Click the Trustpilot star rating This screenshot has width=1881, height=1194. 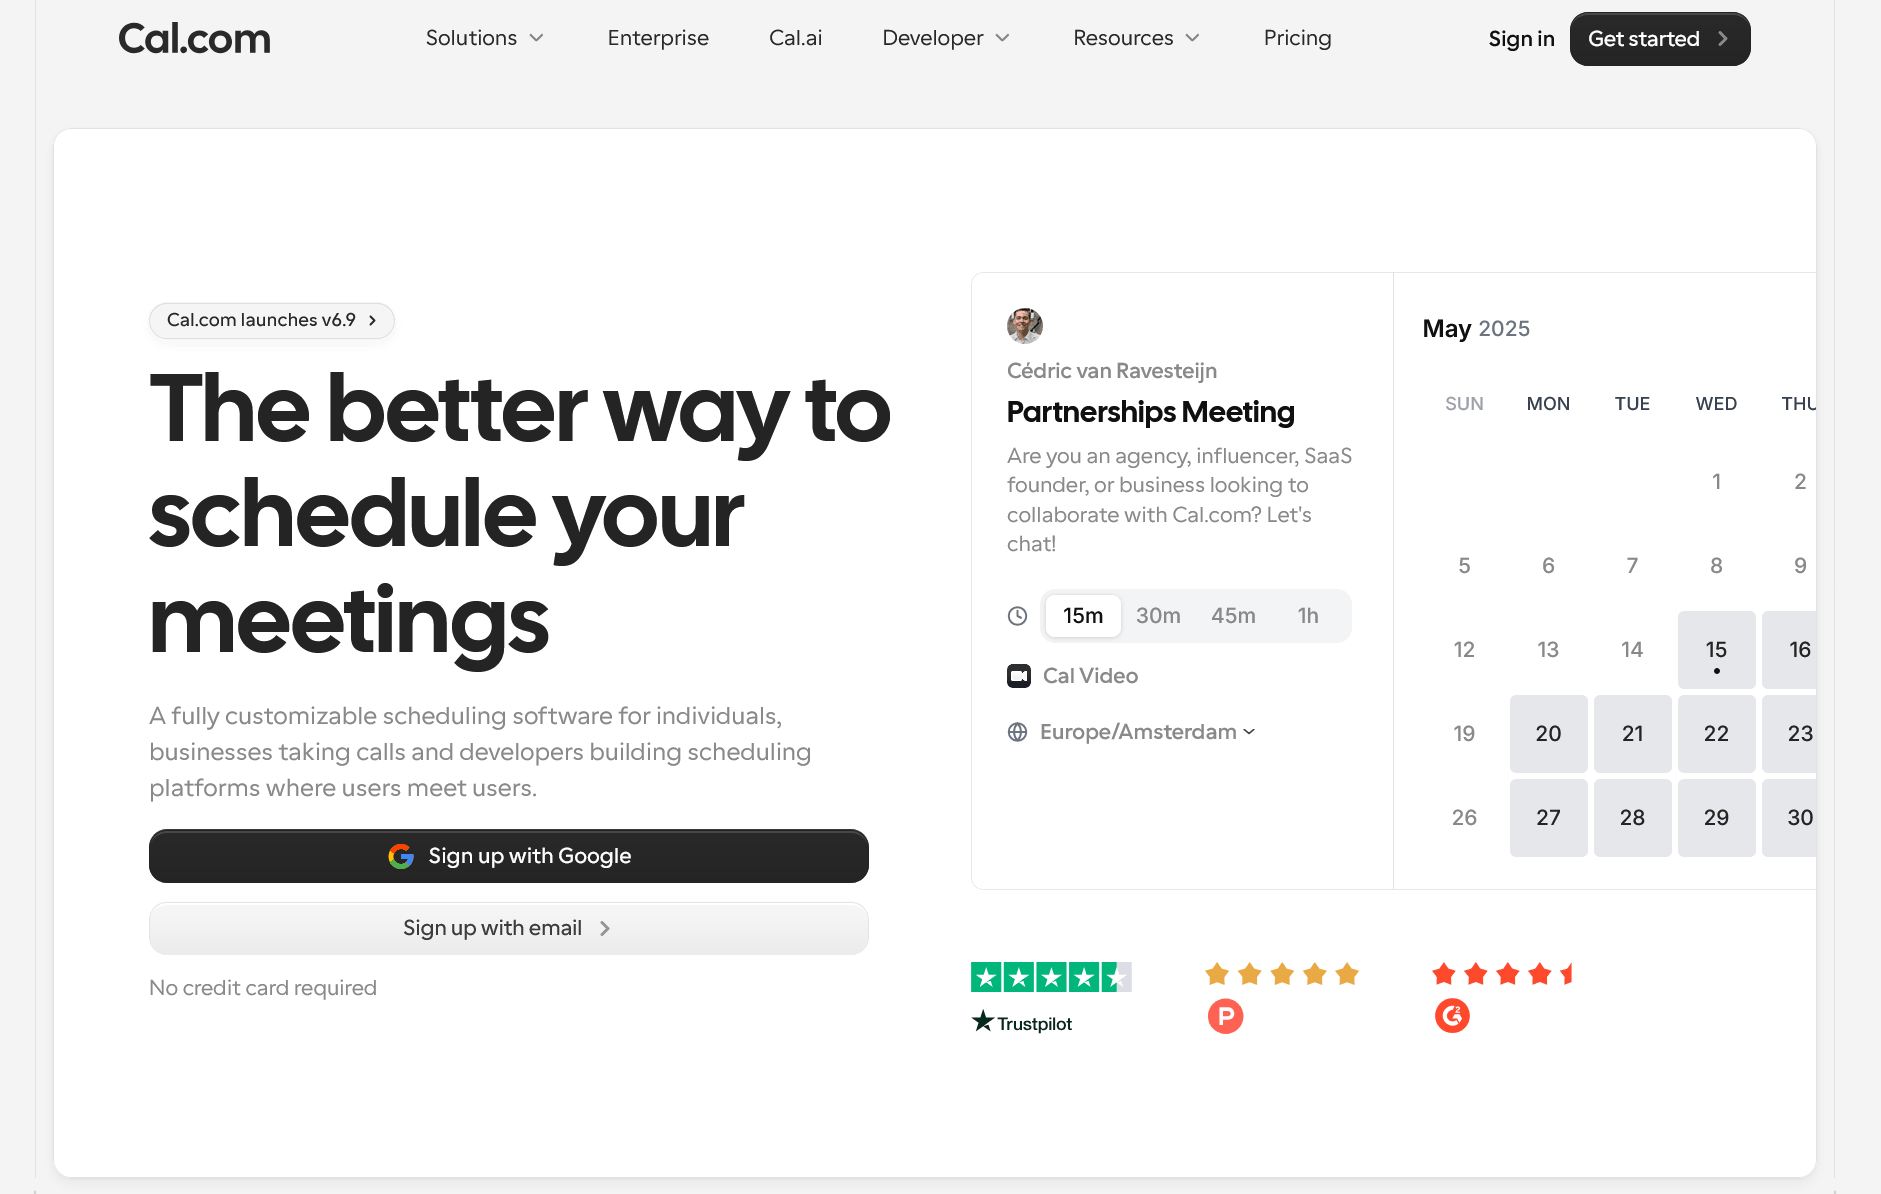[1051, 977]
